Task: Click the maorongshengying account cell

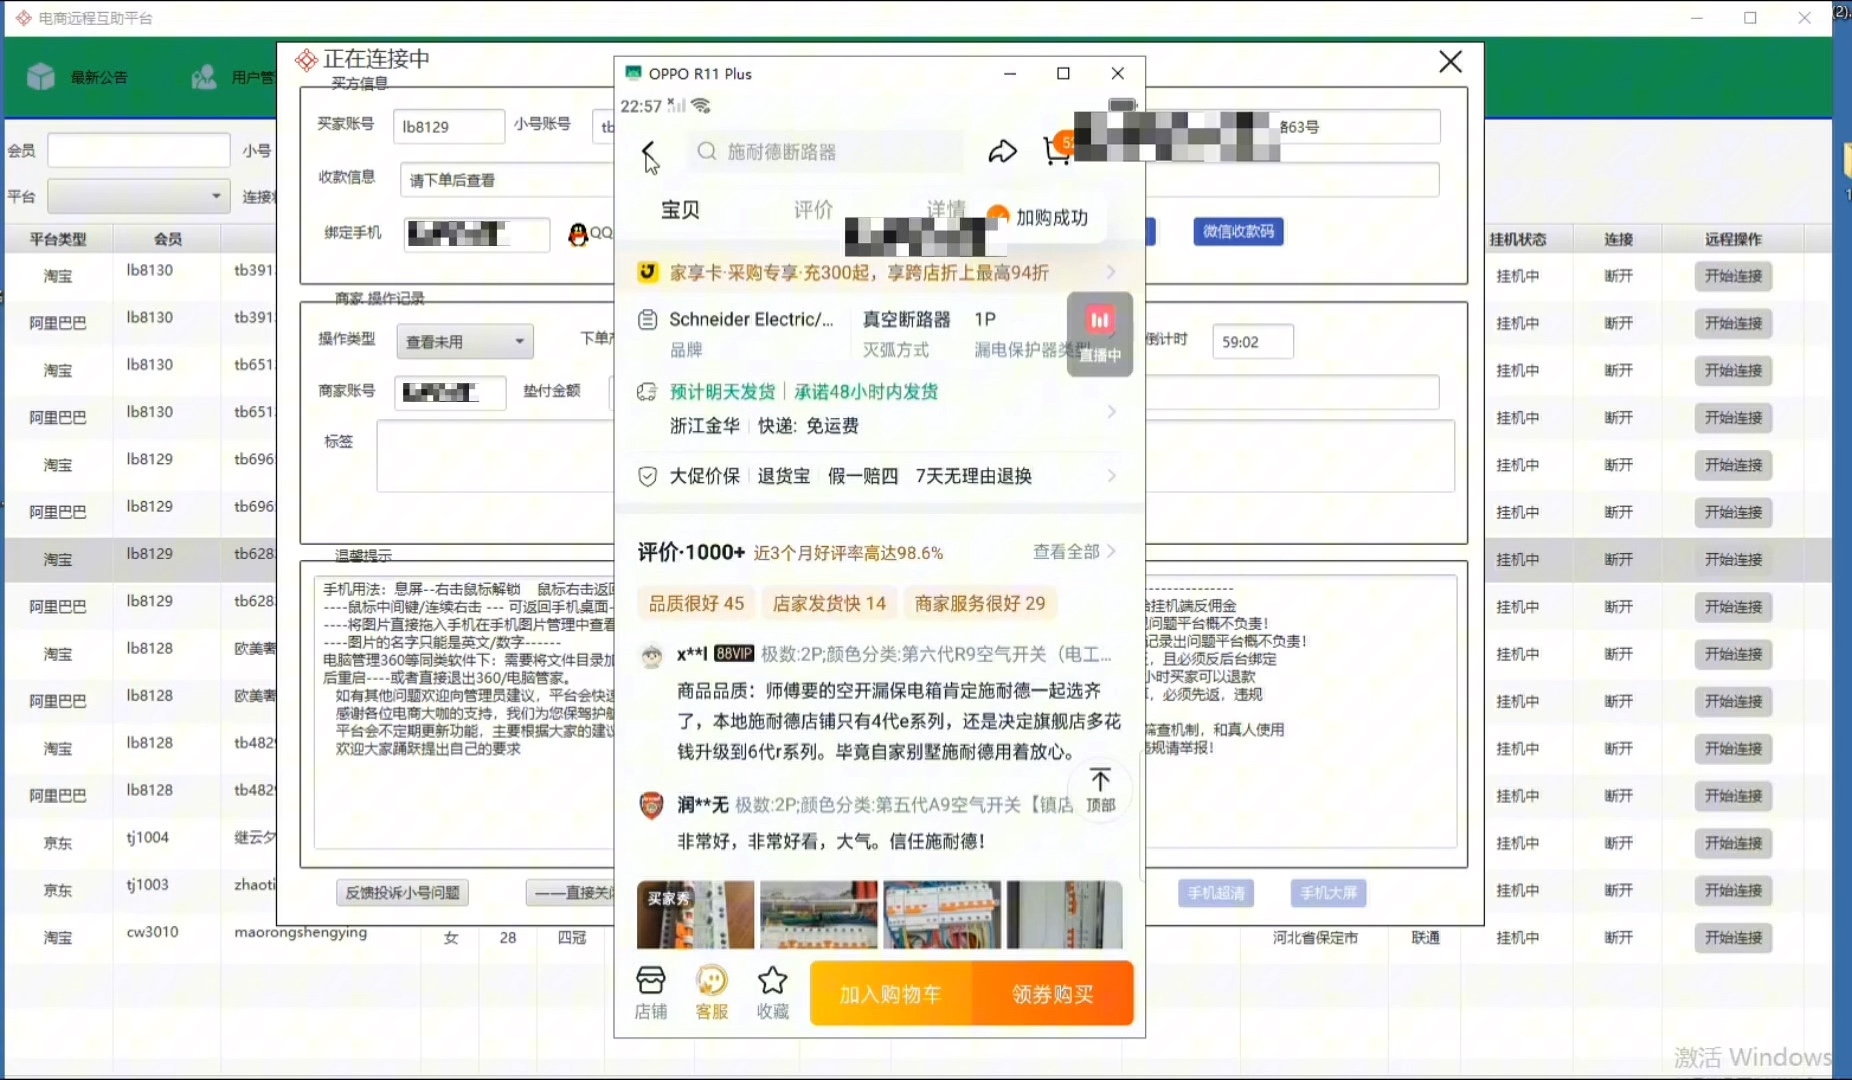Action: click(300, 932)
